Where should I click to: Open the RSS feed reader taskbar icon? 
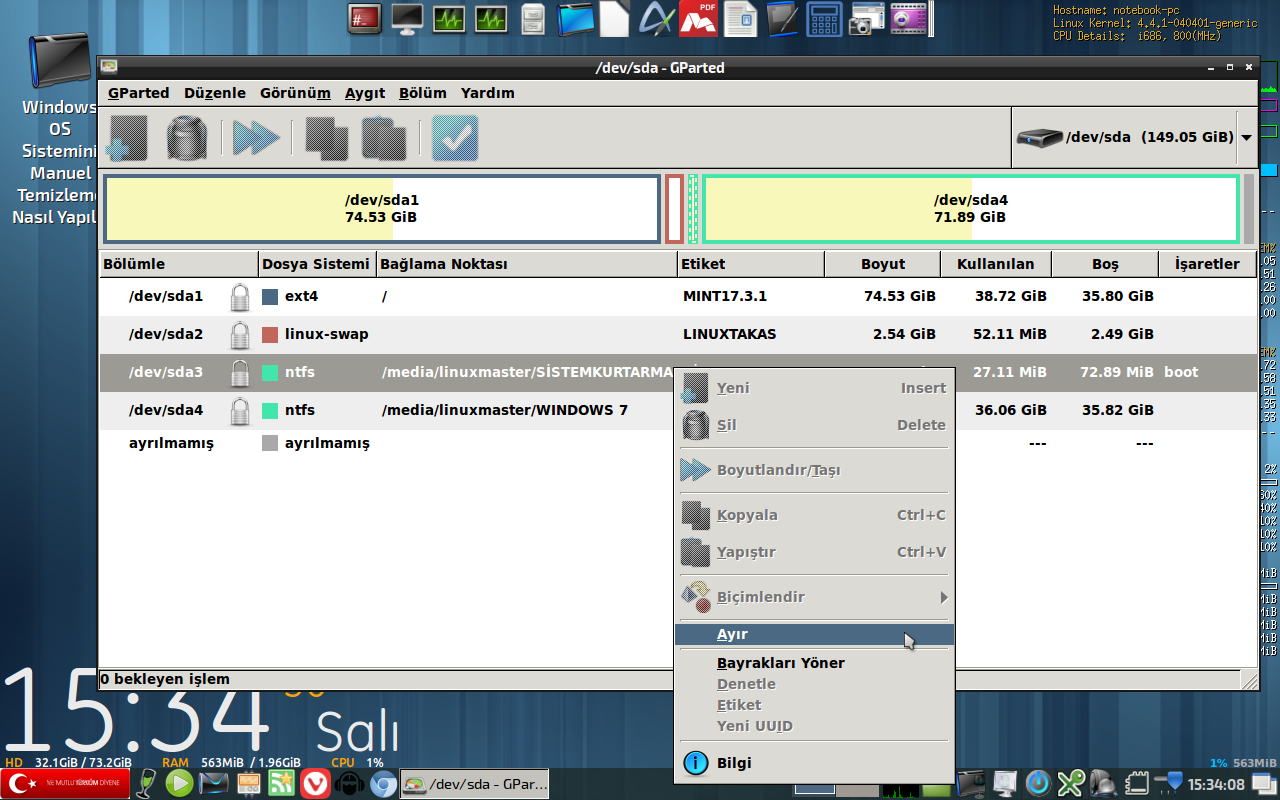(x=281, y=783)
